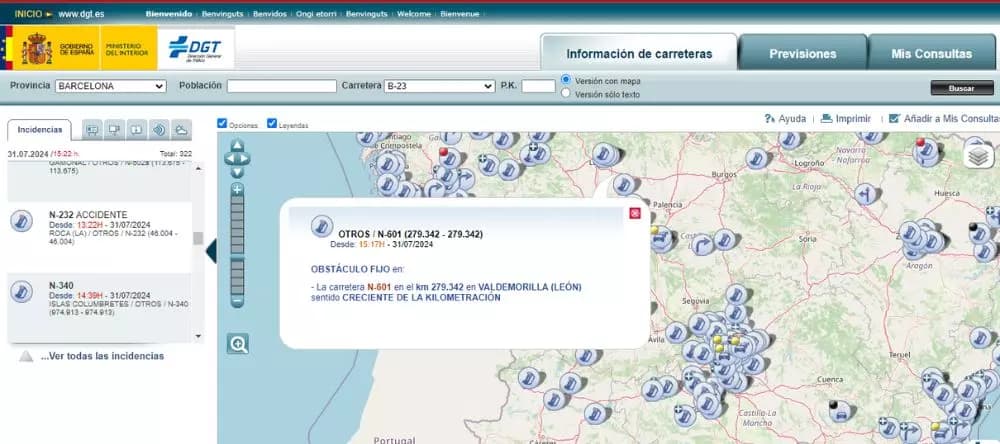Collapse the left incidents sidebar arrow

point(211,252)
